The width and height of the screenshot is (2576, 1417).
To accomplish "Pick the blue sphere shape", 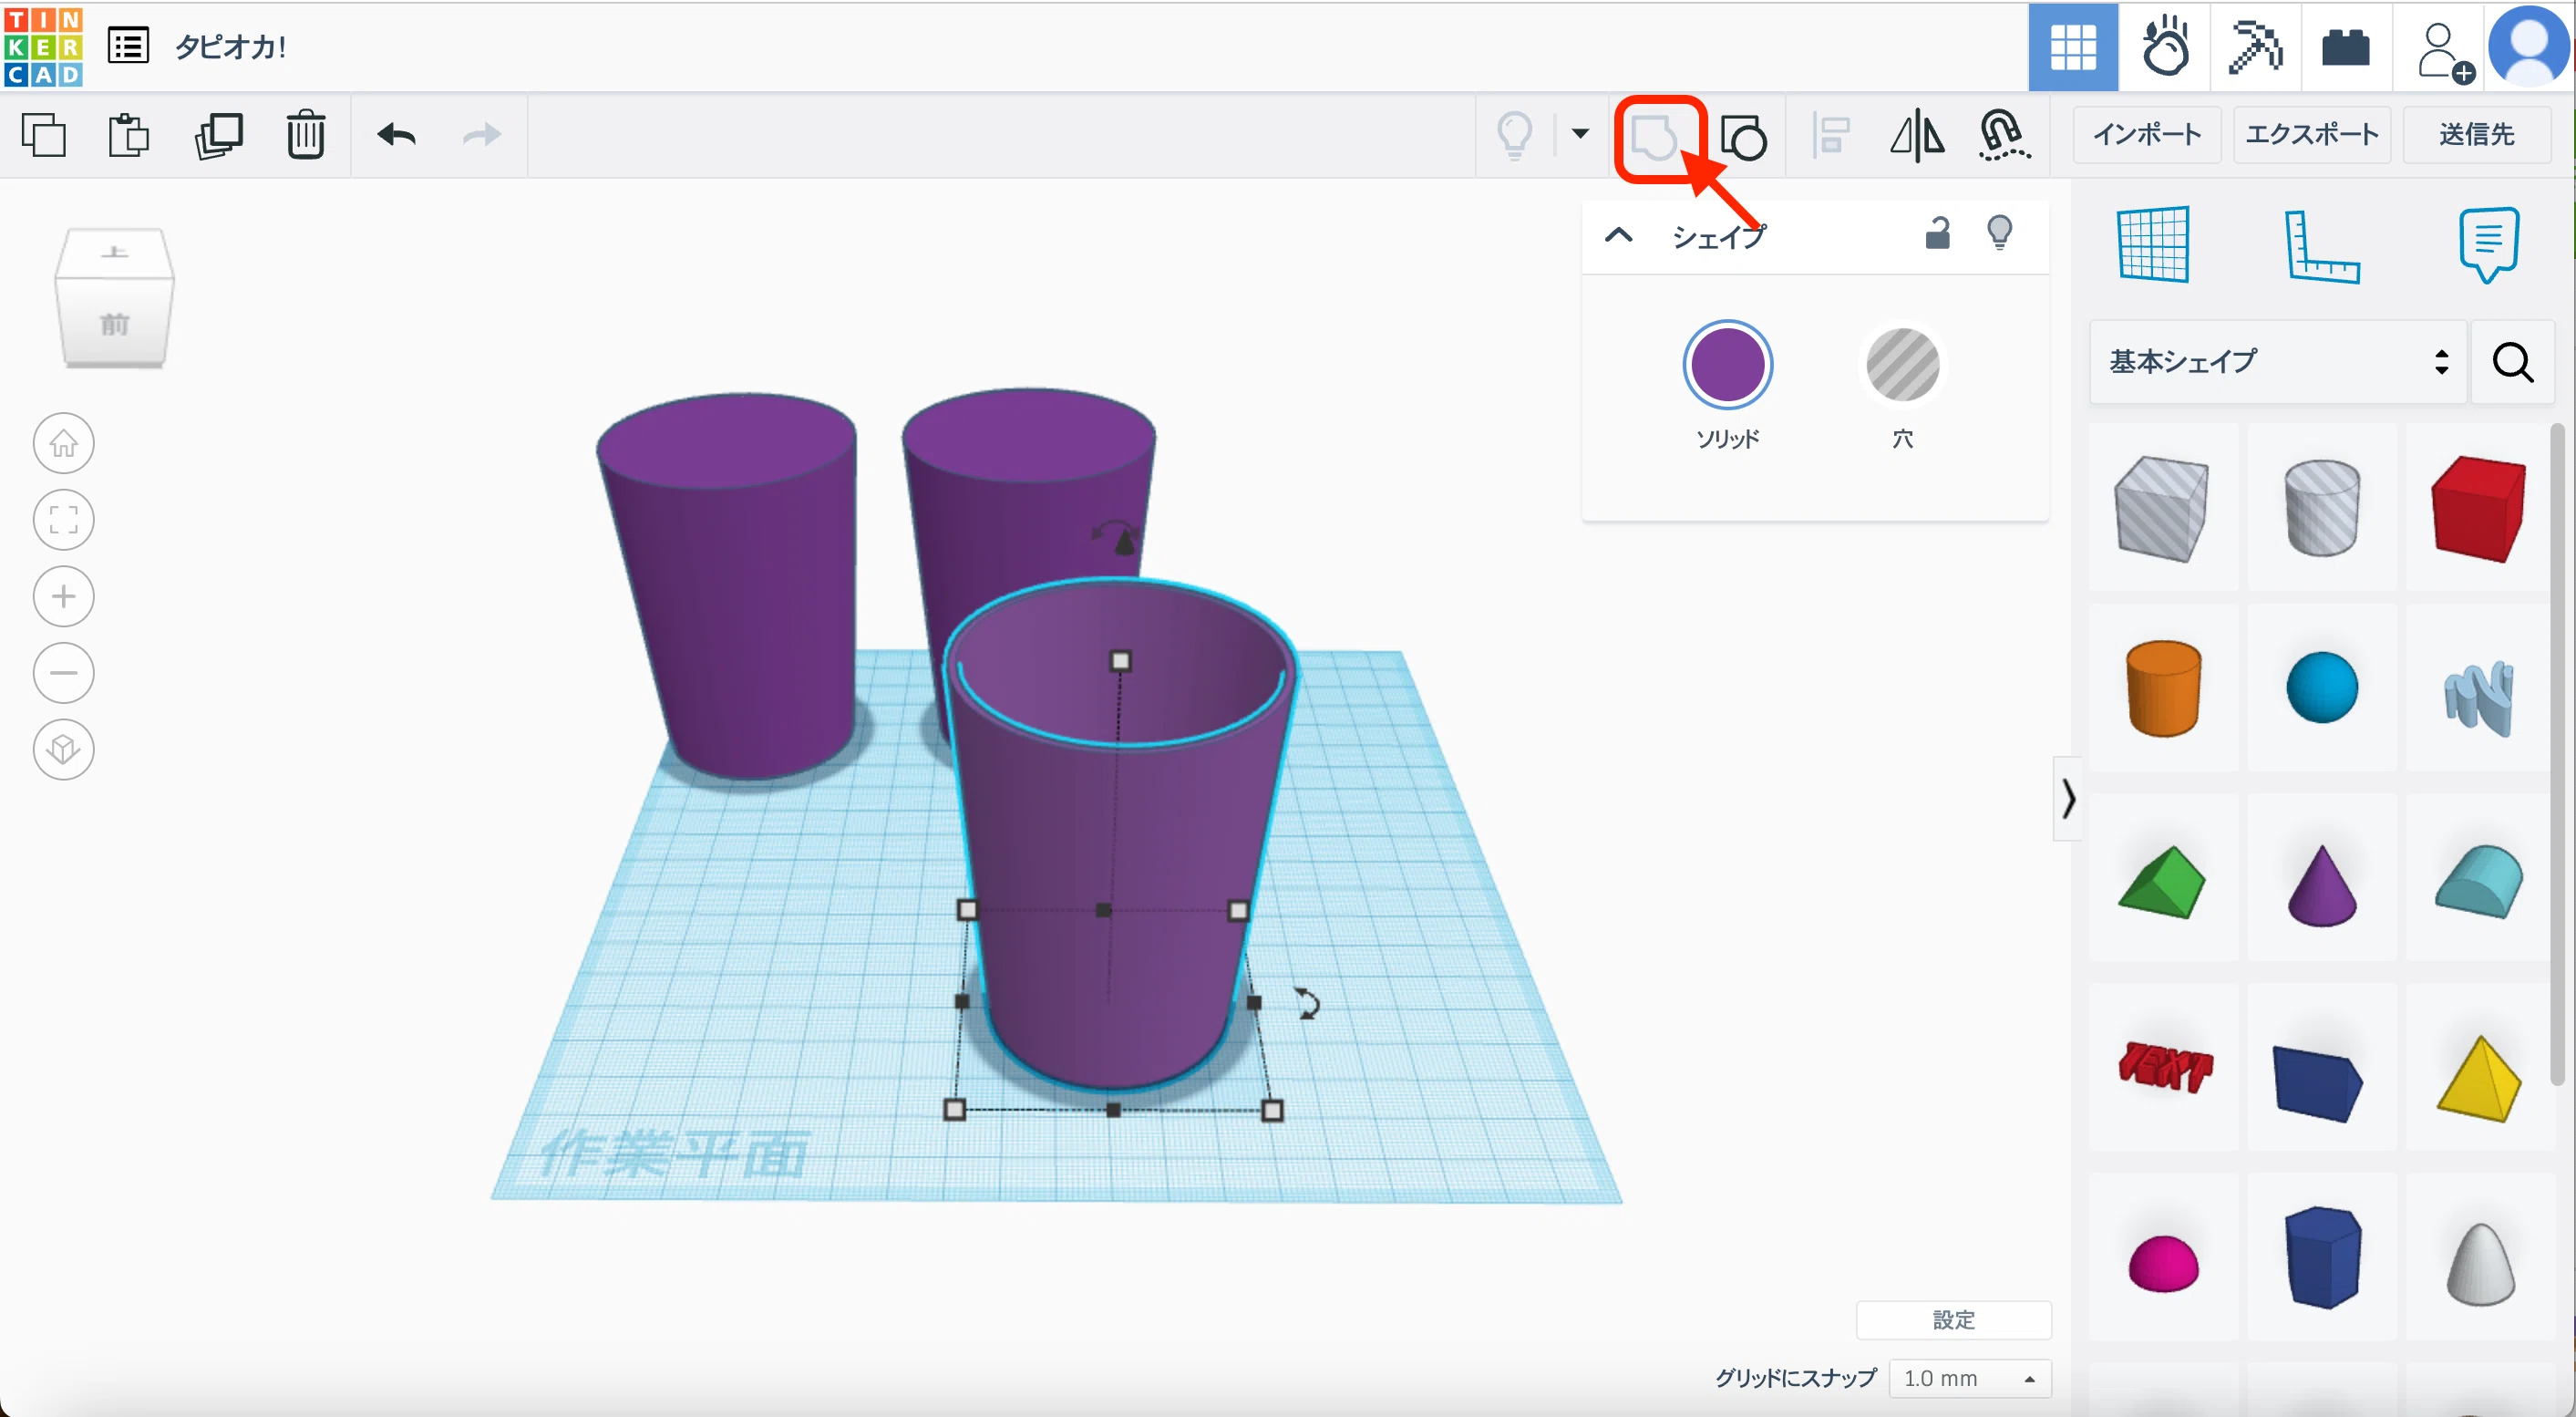I will [2322, 688].
